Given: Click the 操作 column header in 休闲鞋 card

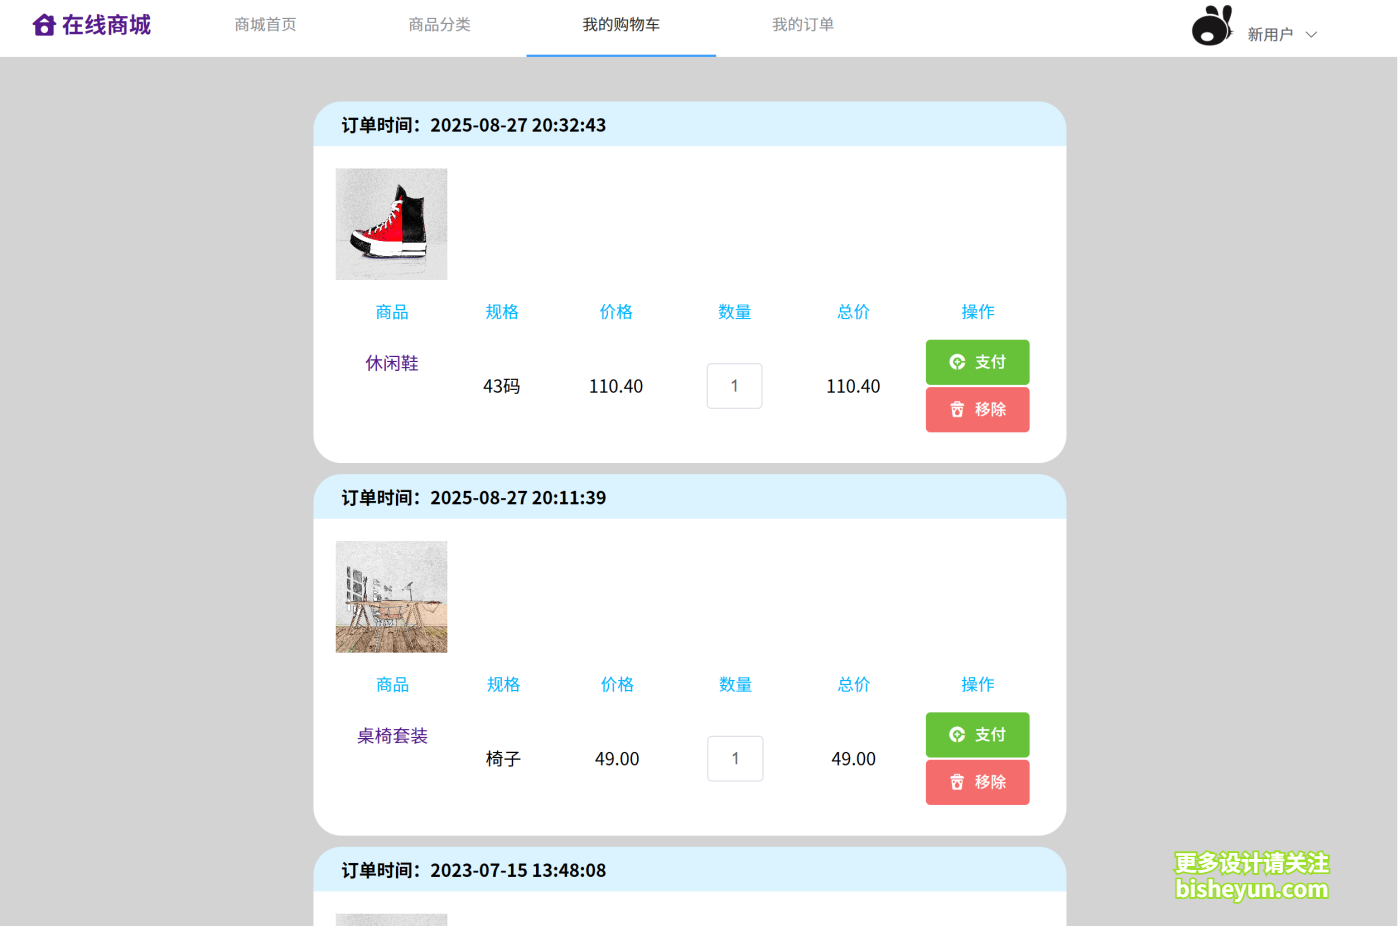Looking at the screenshot, I should (978, 312).
